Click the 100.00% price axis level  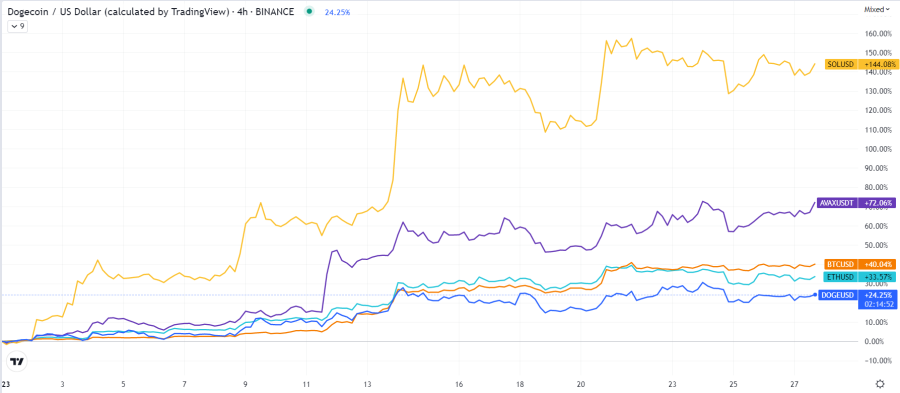pos(880,150)
